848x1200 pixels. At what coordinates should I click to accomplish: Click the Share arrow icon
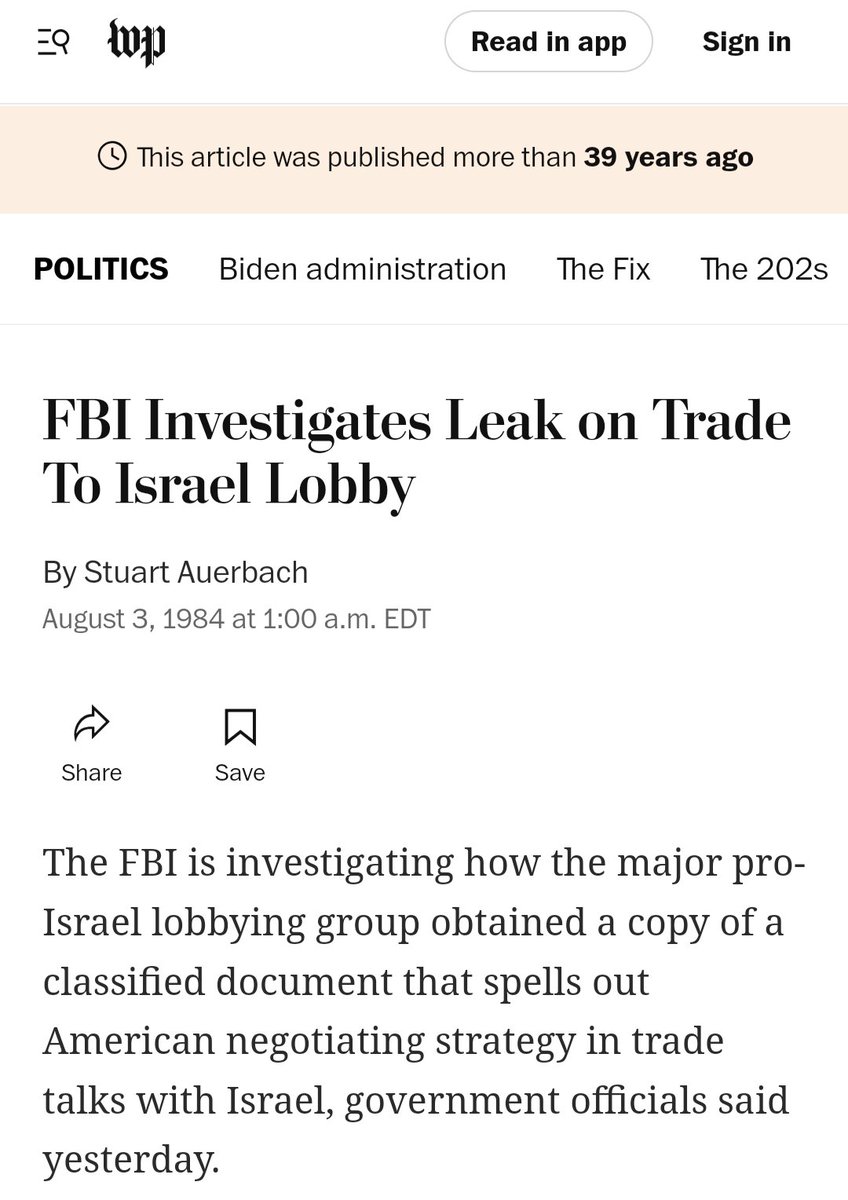tap(91, 726)
